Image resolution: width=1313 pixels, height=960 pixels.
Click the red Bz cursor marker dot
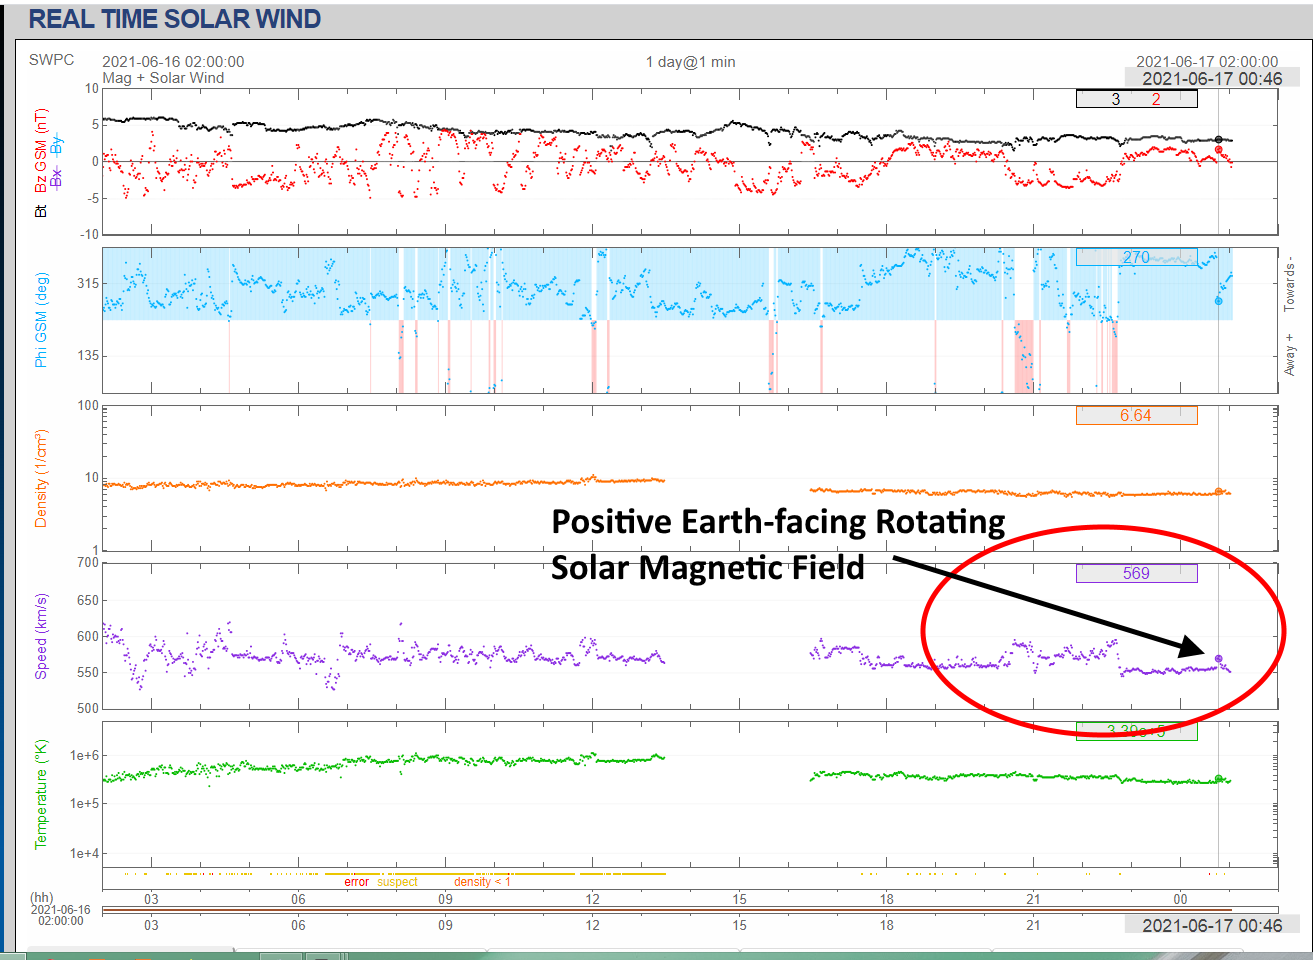pos(1218,150)
